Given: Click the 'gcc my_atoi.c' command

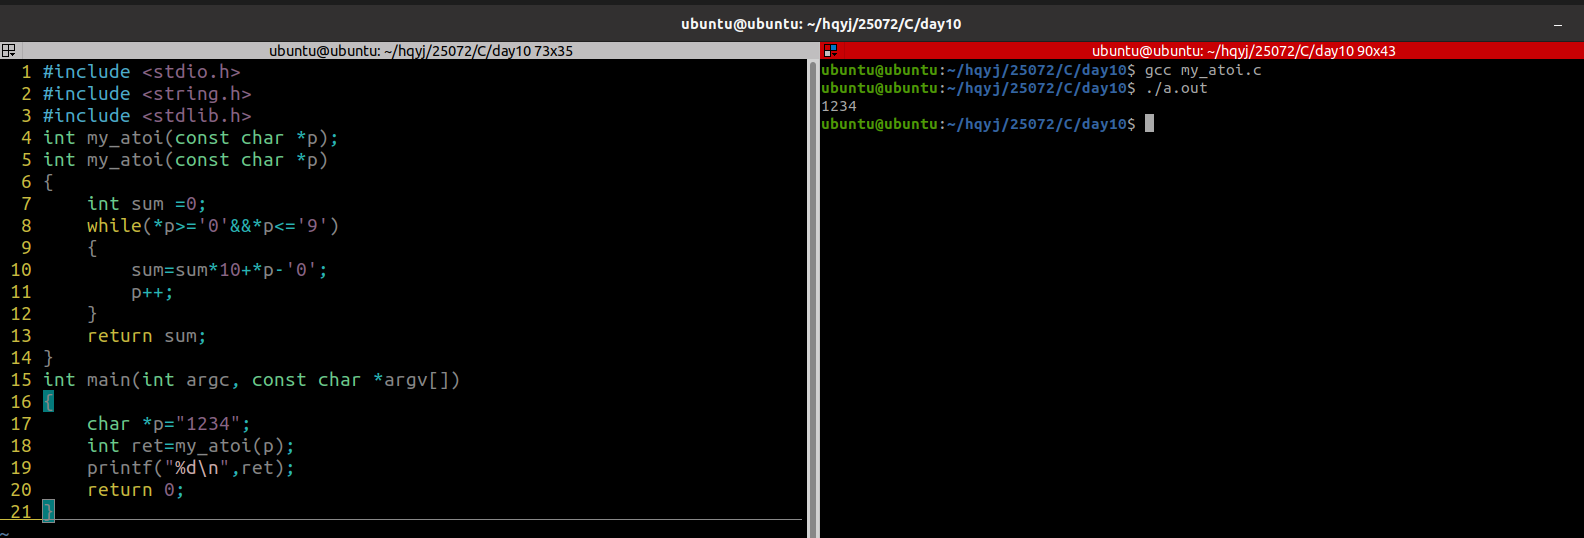Looking at the screenshot, I should click(1203, 70).
